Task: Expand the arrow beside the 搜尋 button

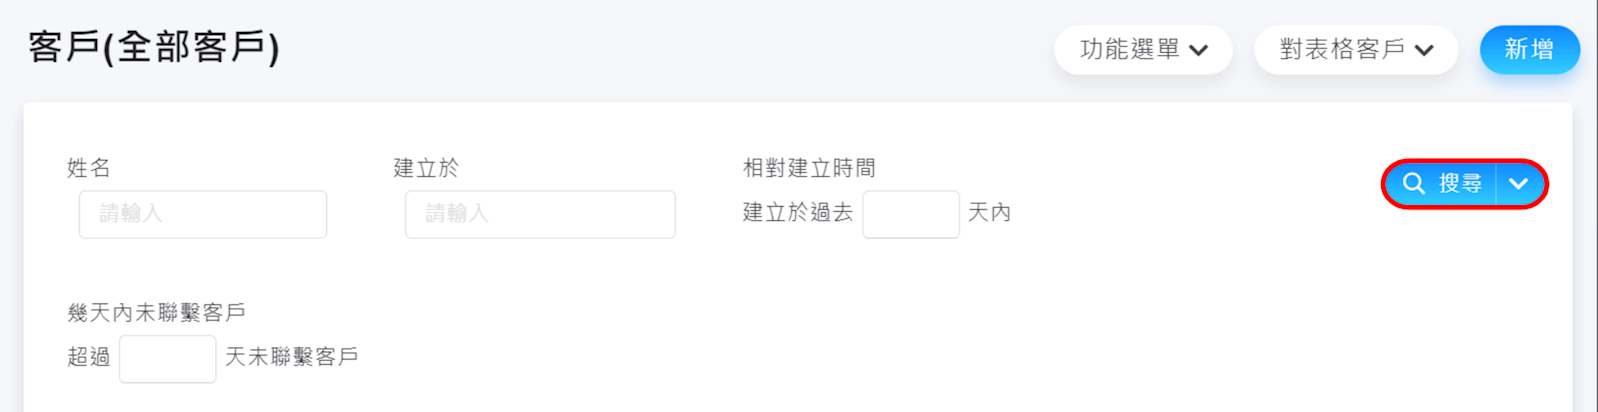Action: pos(1519,184)
